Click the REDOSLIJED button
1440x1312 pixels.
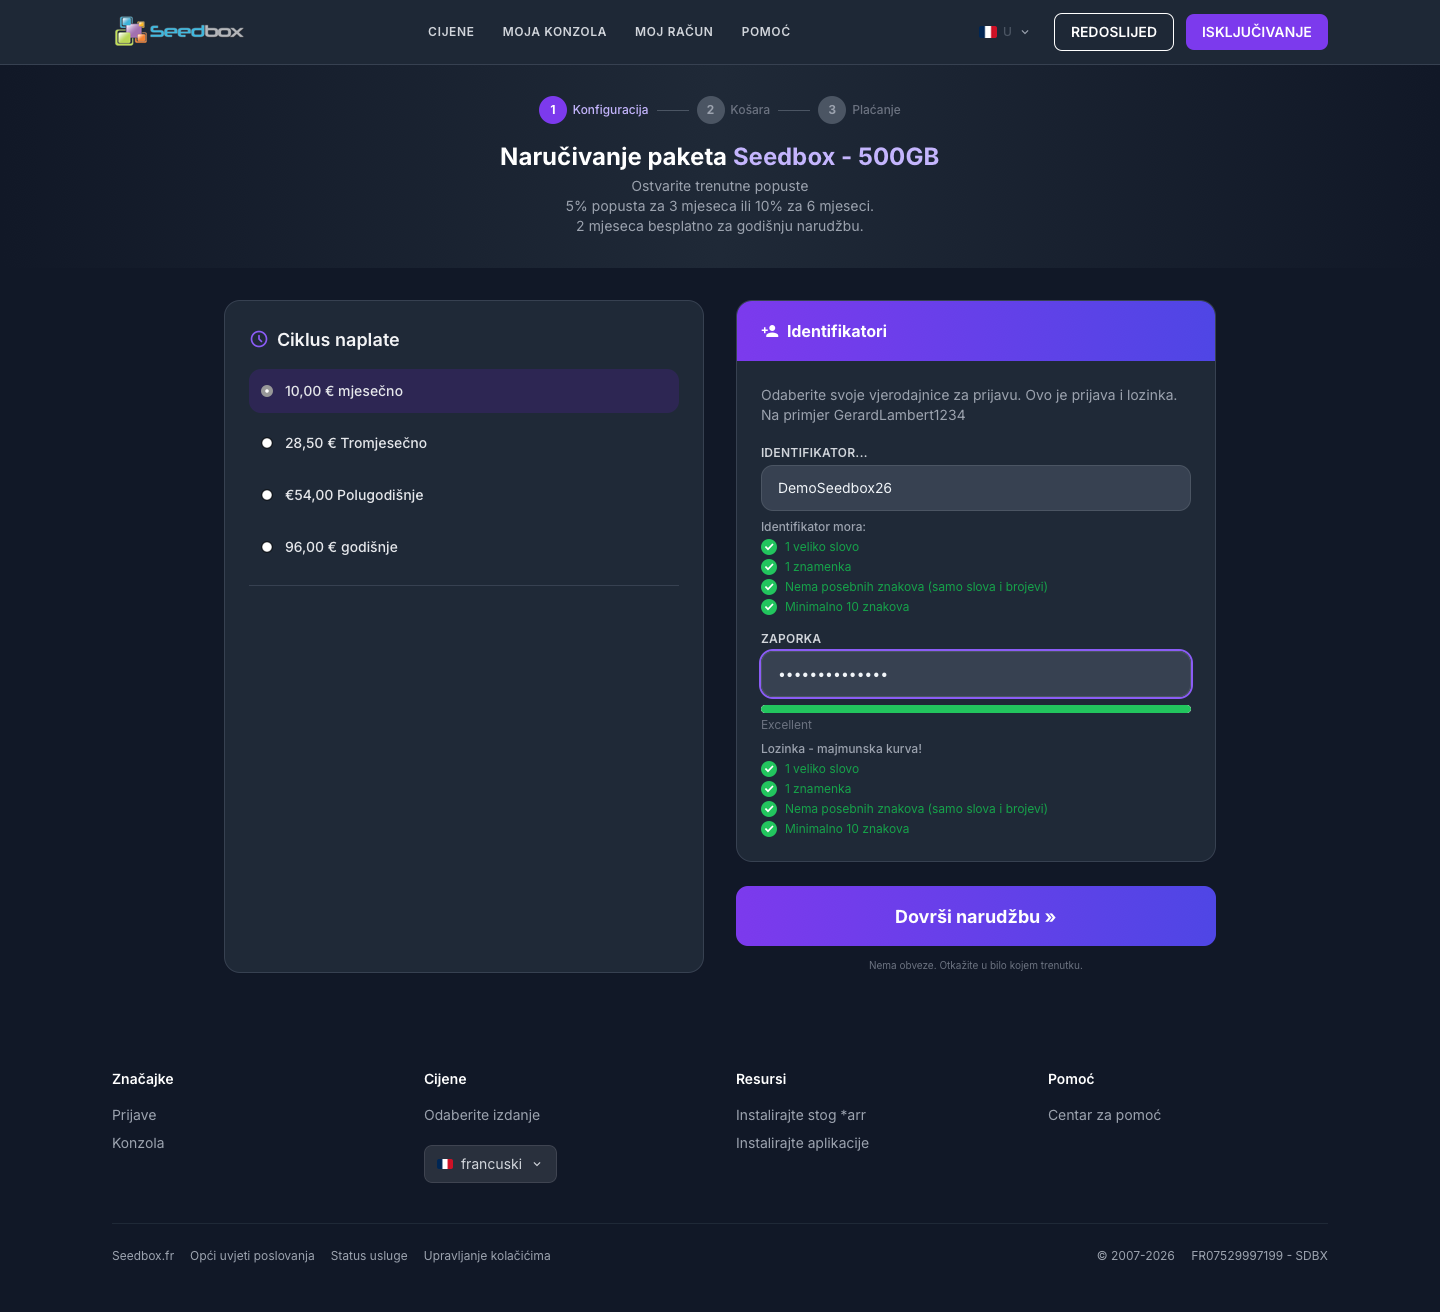[1114, 32]
